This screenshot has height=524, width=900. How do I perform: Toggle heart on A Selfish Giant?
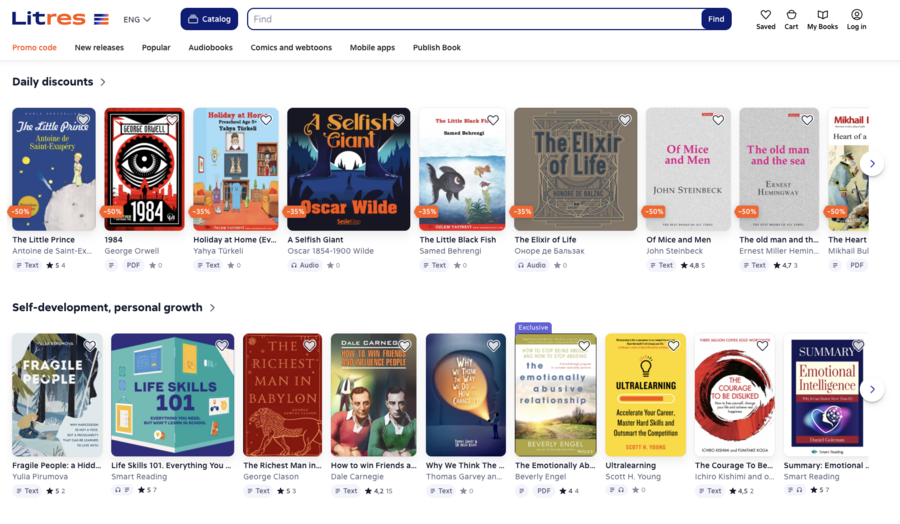coord(398,120)
